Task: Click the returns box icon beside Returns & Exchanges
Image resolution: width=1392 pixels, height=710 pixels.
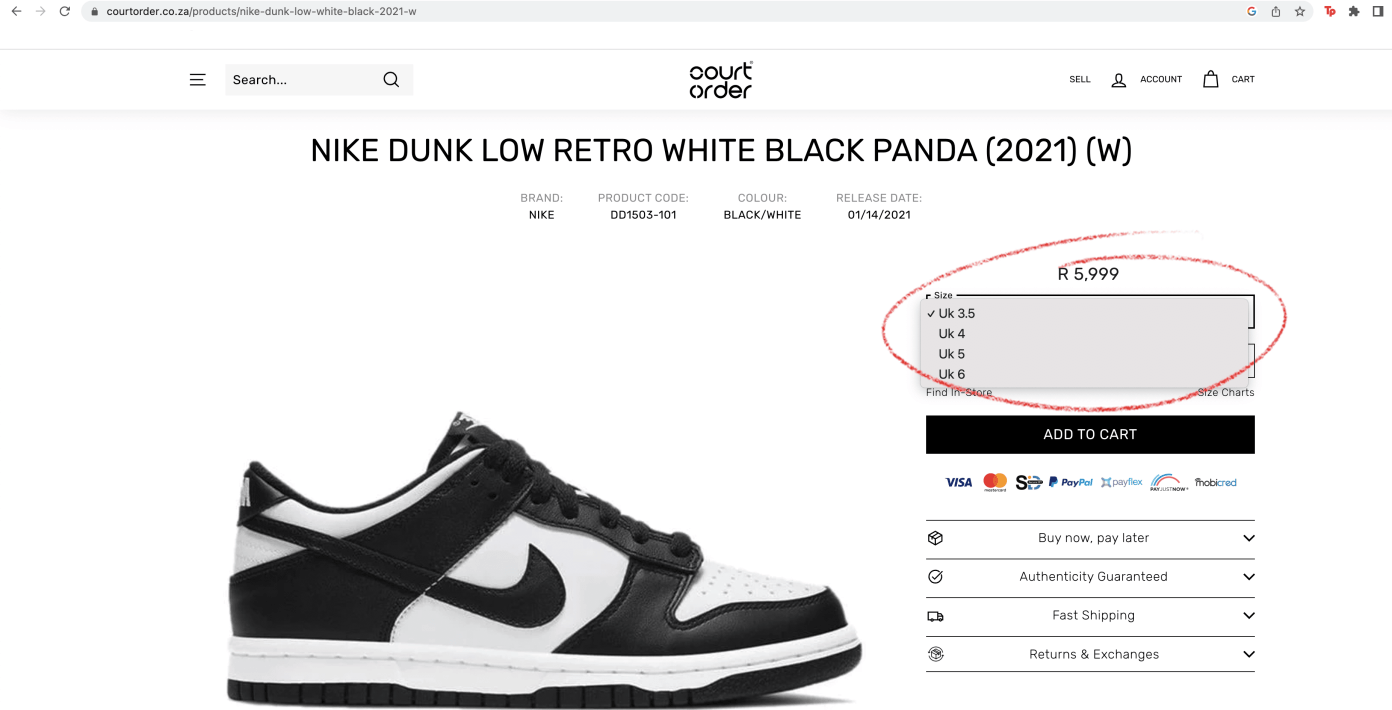Action: click(935, 654)
